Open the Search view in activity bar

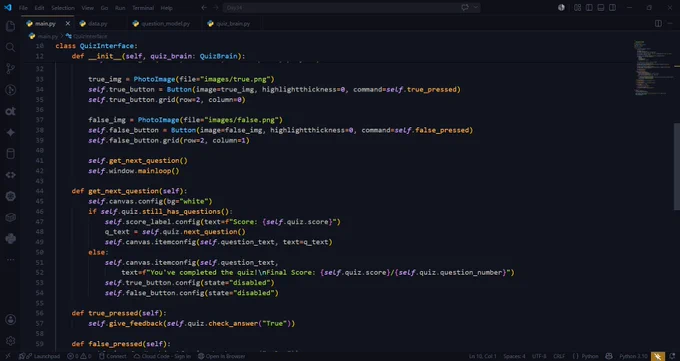point(10,47)
